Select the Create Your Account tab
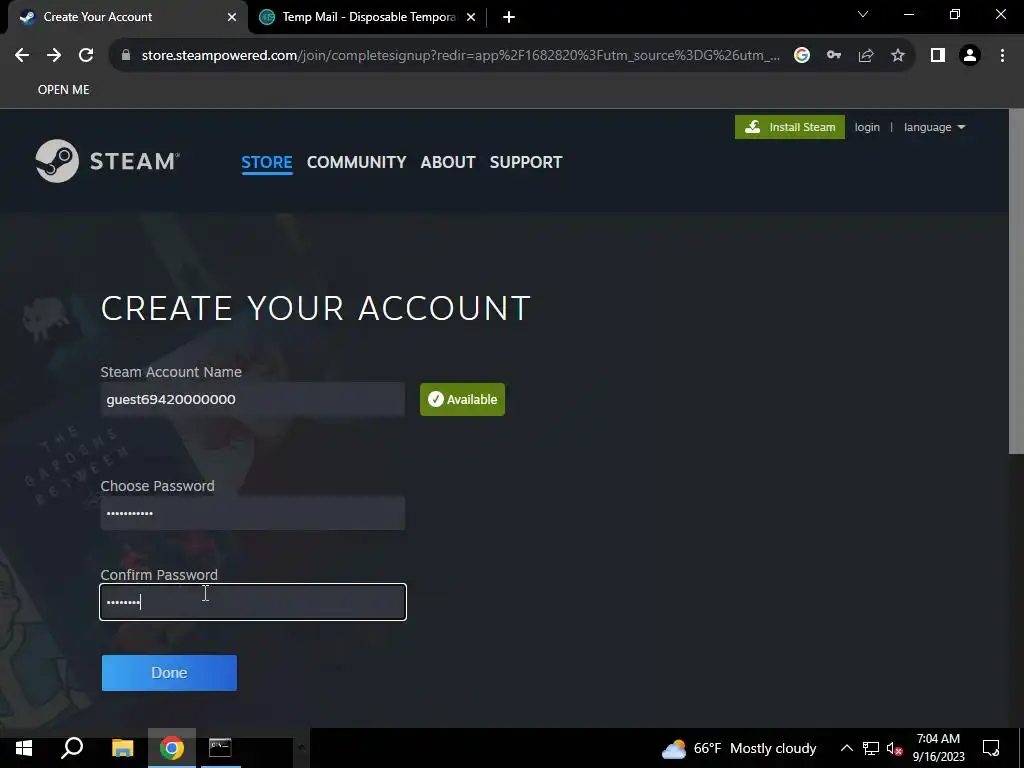Image resolution: width=1024 pixels, height=768 pixels. pyautogui.click(x=127, y=17)
